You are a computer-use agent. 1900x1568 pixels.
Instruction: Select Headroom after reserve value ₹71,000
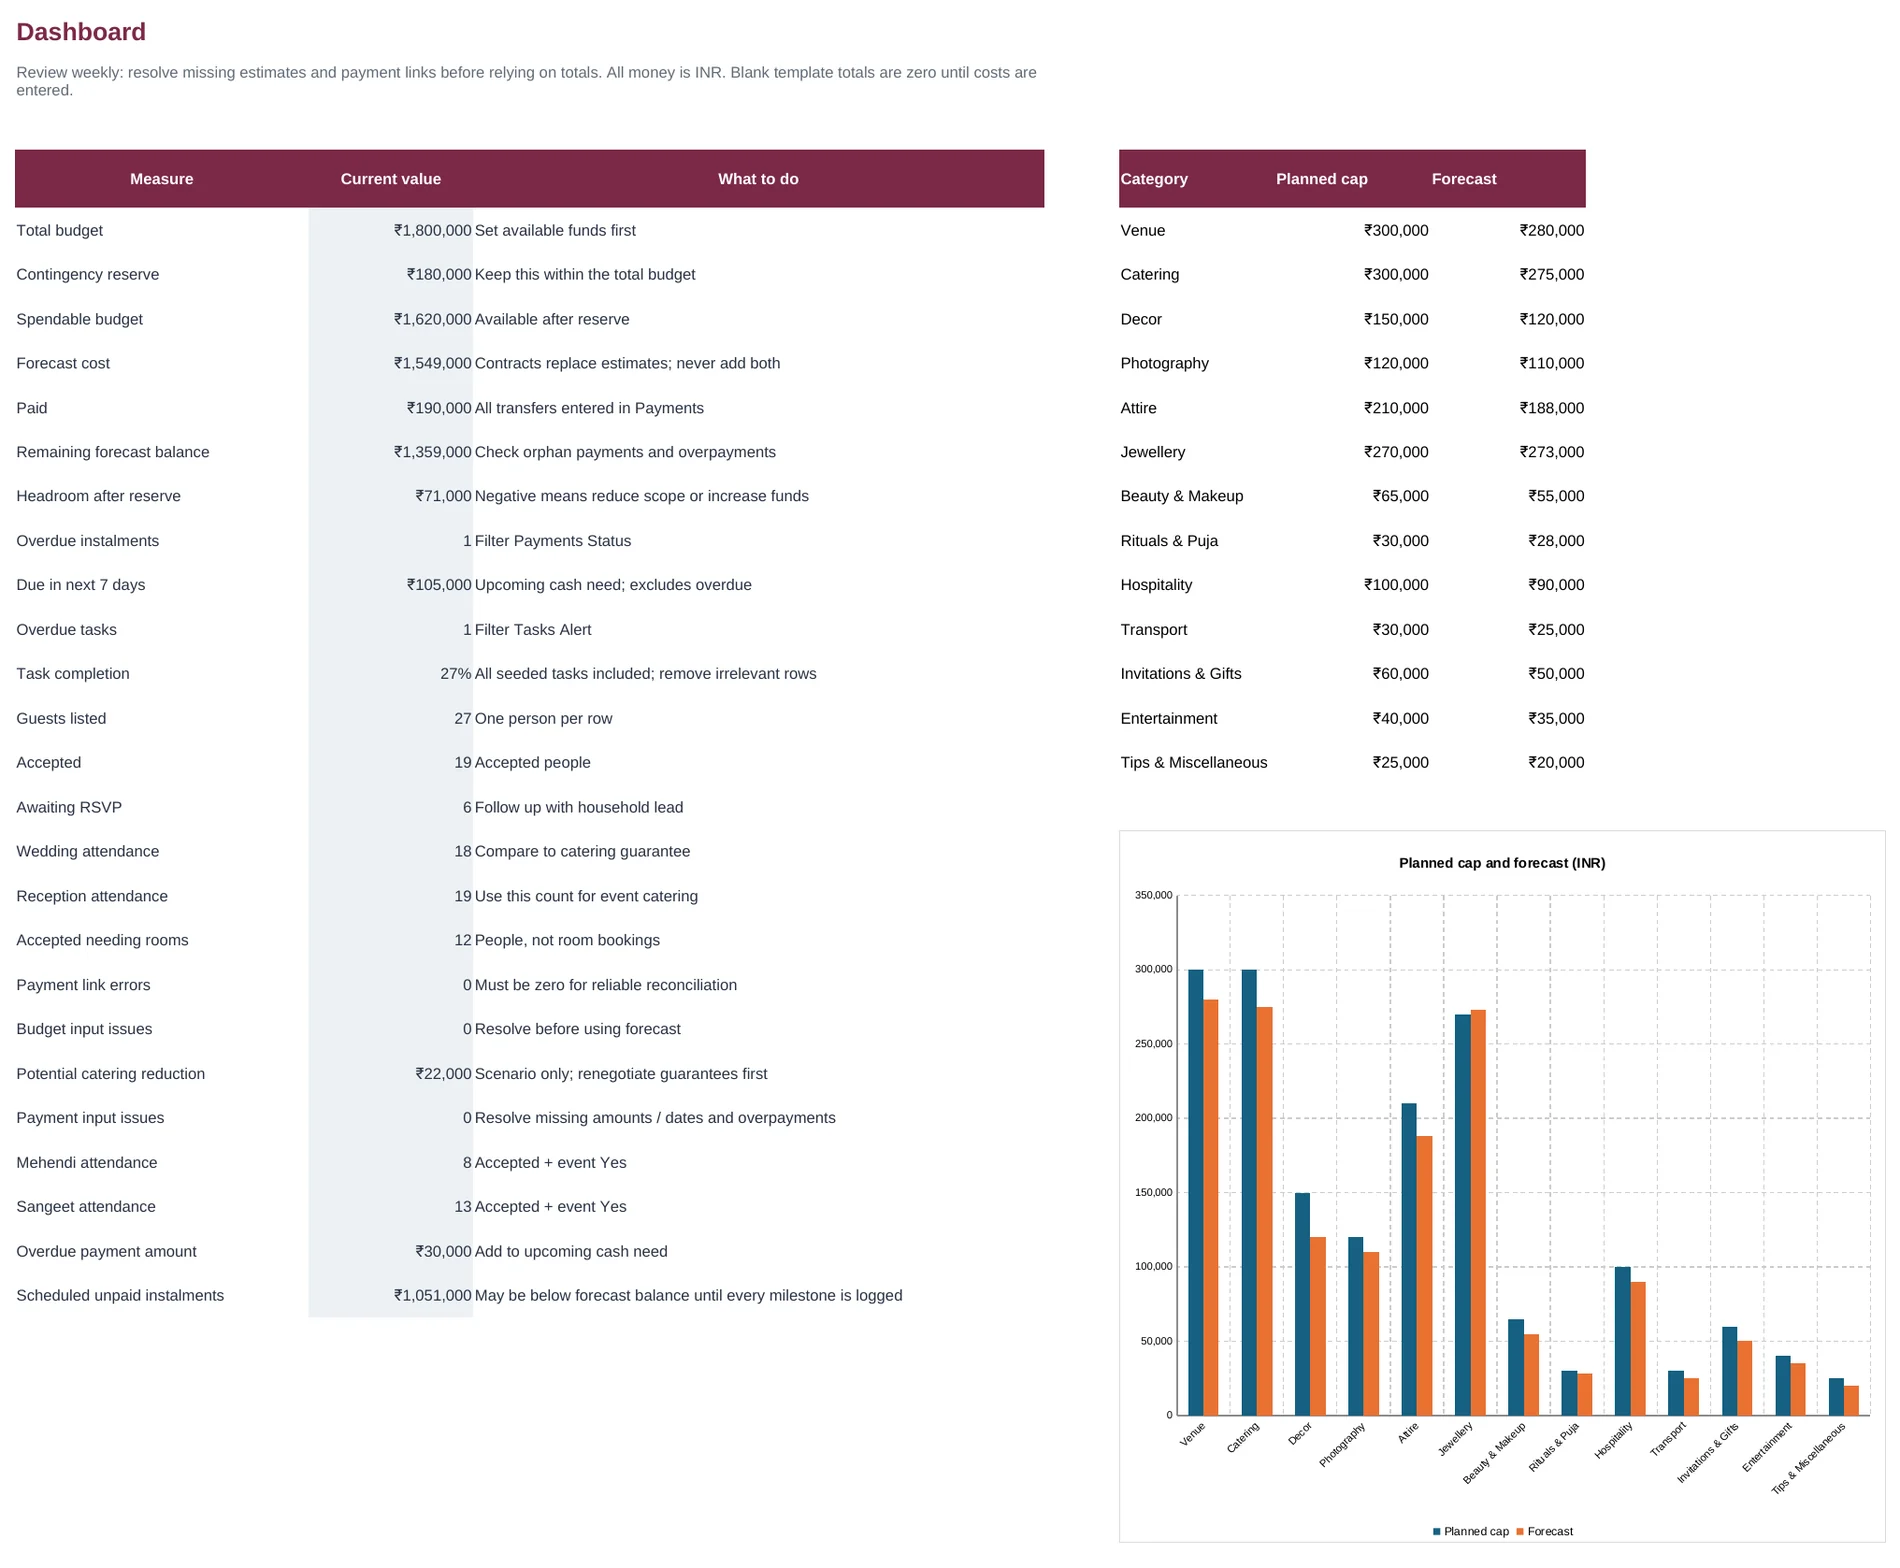[443, 496]
